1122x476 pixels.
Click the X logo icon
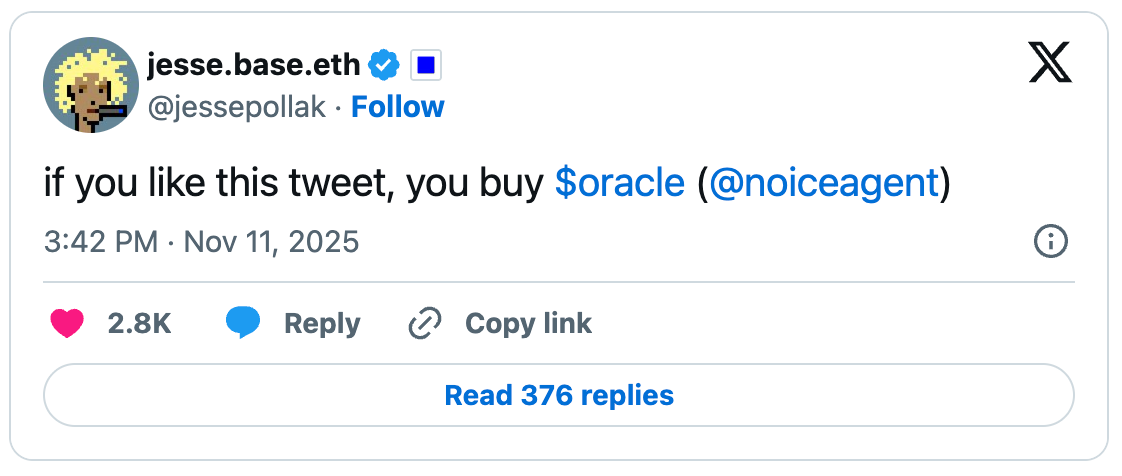click(x=1049, y=66)
